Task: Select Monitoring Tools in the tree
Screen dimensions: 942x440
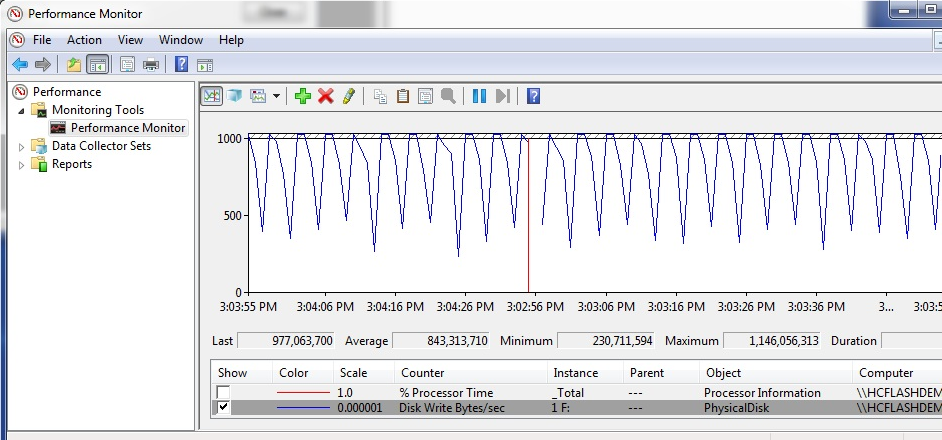Action: (x=98, y=110)
